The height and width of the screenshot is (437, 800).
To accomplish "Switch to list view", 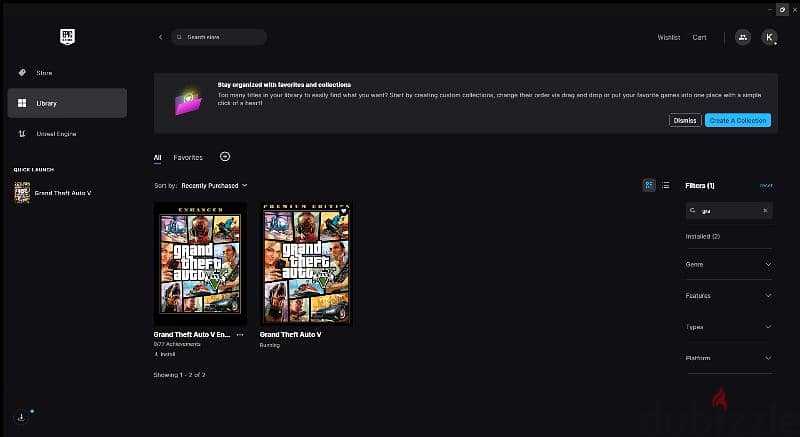I will point(666,185).
